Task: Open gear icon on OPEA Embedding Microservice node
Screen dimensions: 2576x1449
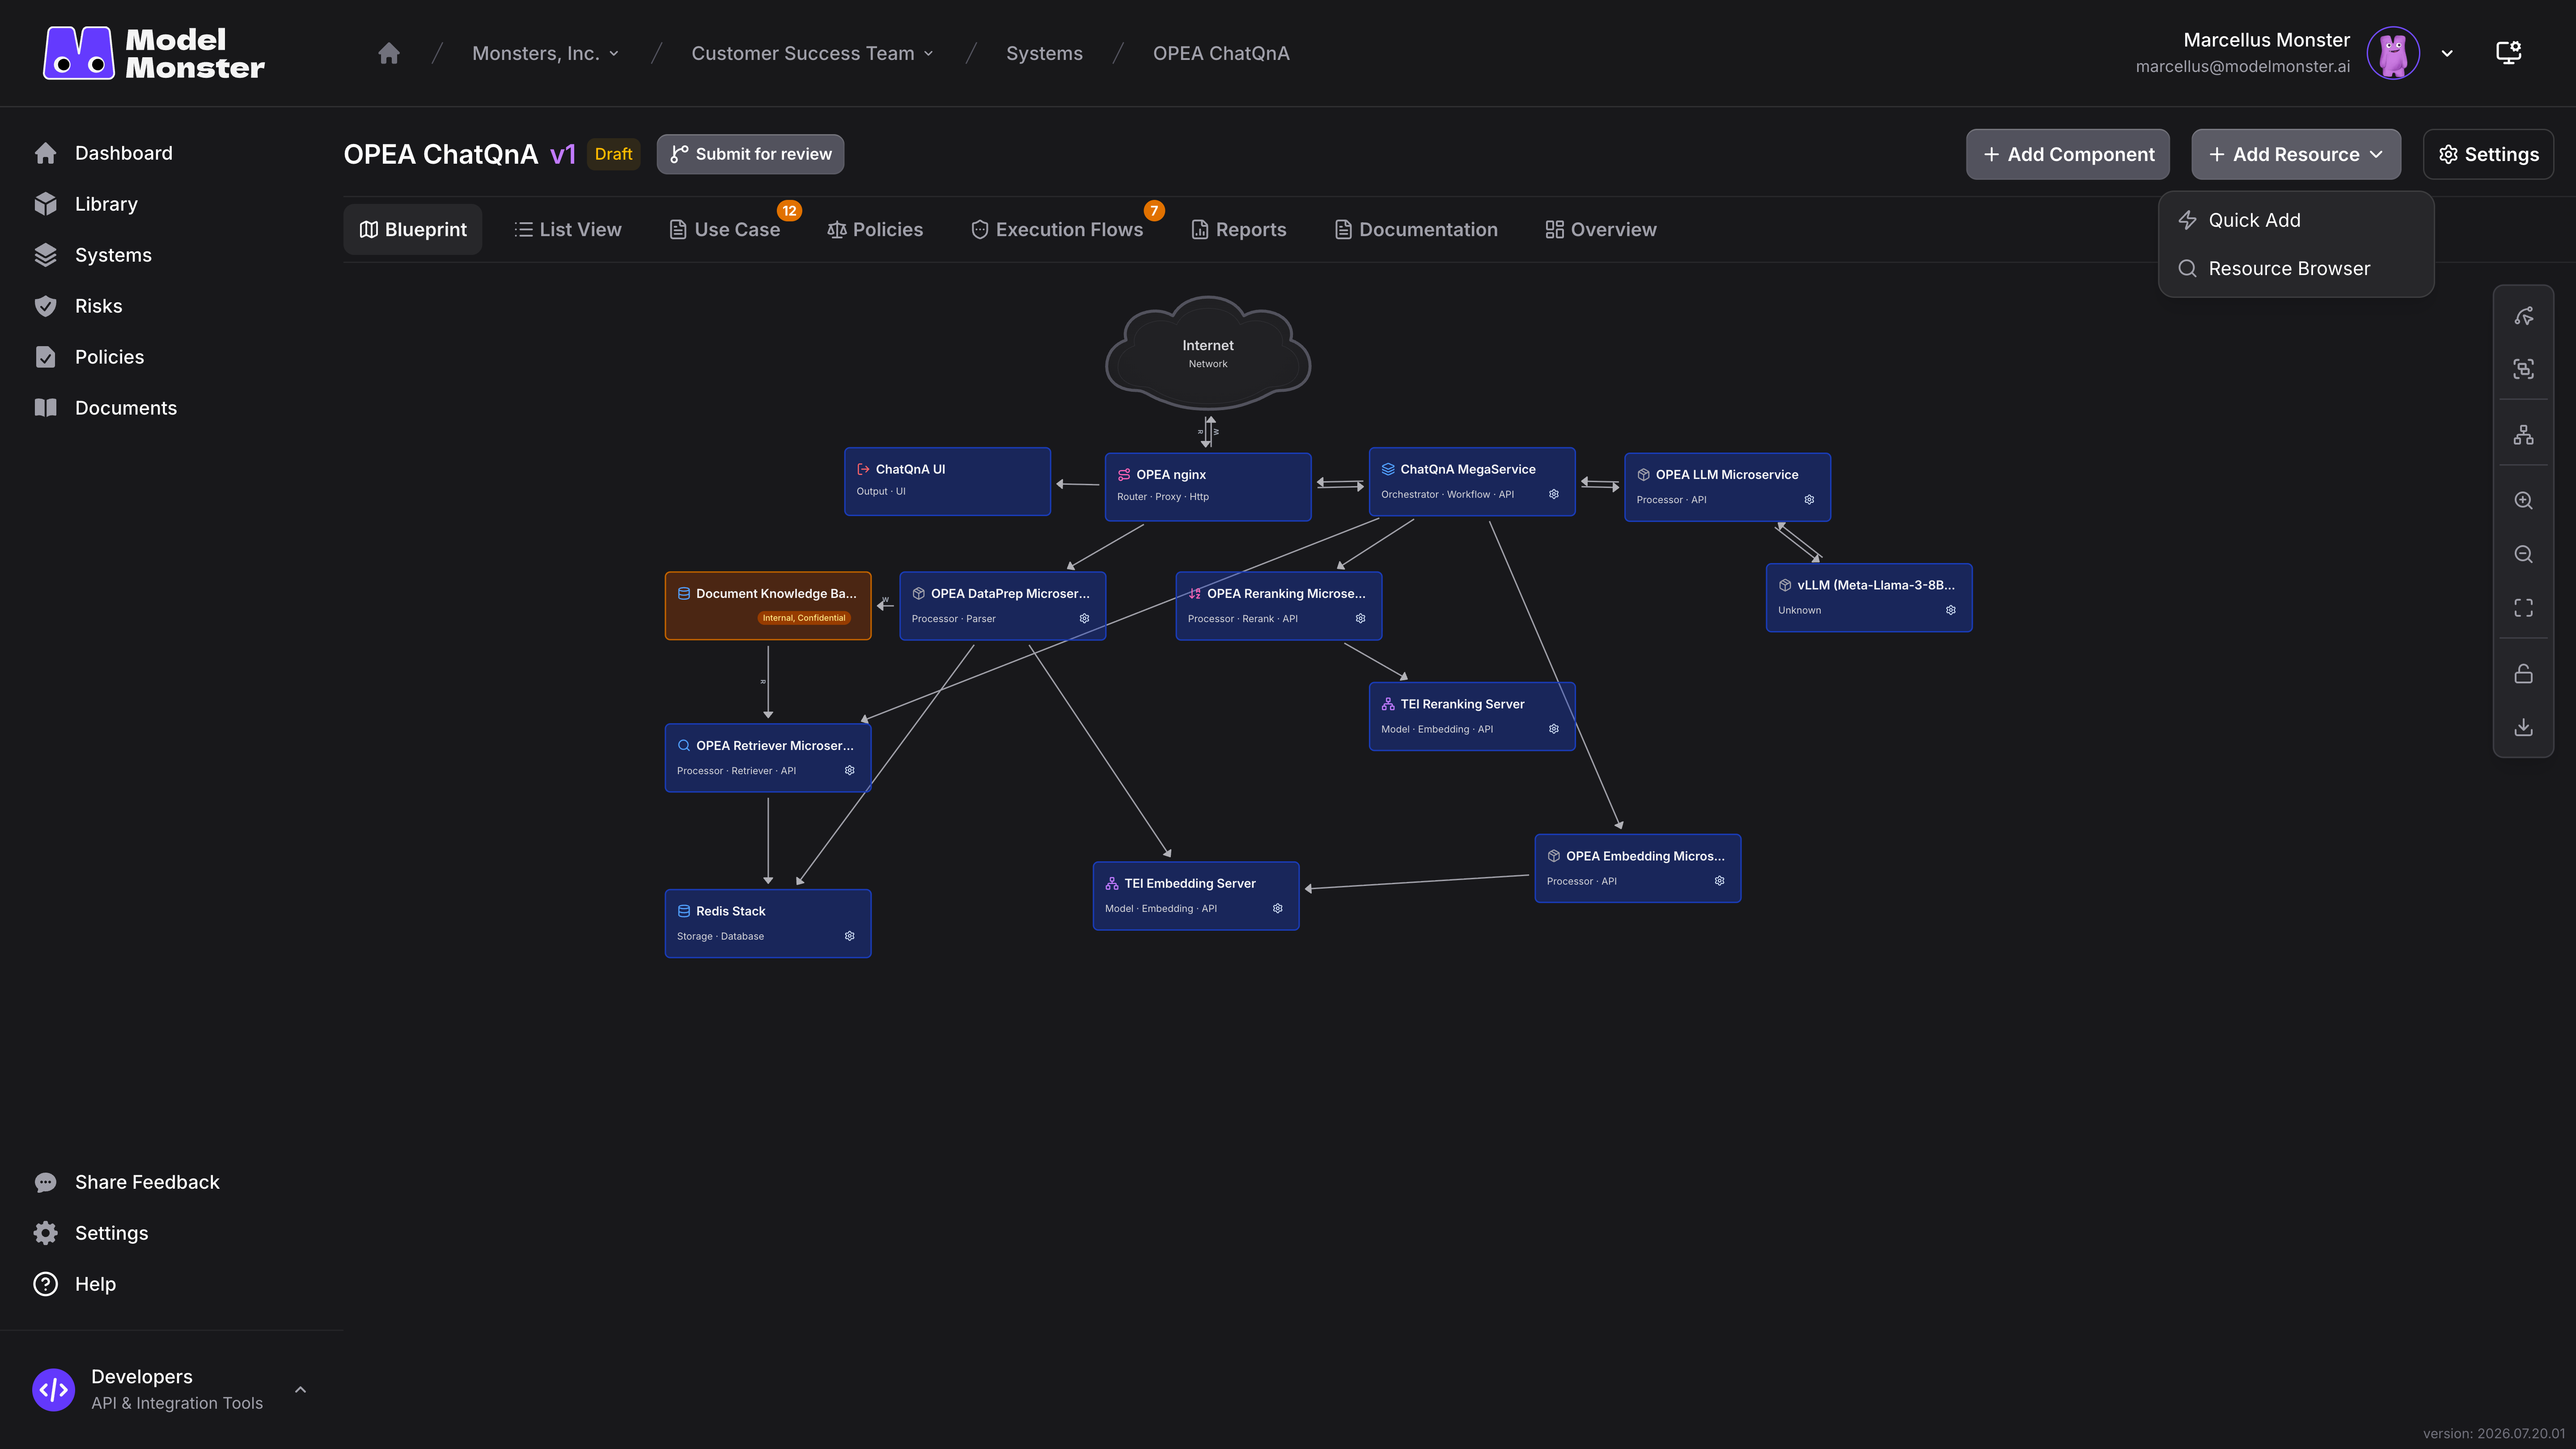Action: [1719, 881]
